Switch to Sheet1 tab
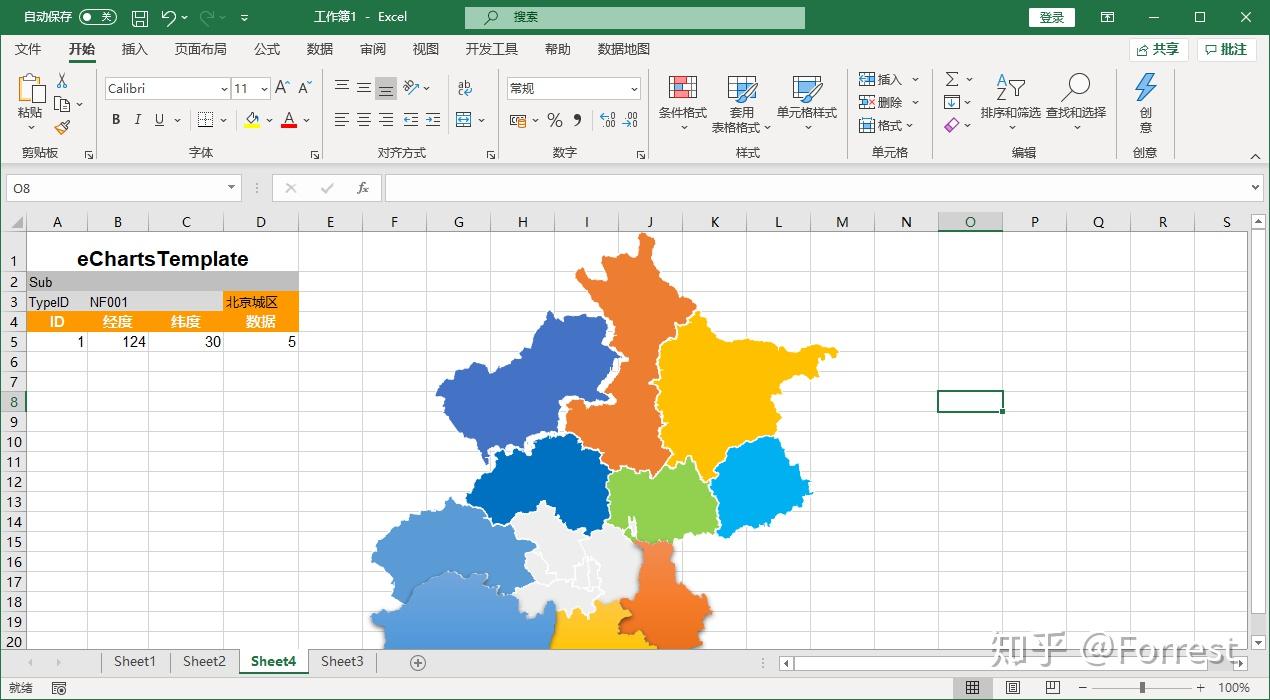This screenshot has height=700, width=1270. (135, 661)
